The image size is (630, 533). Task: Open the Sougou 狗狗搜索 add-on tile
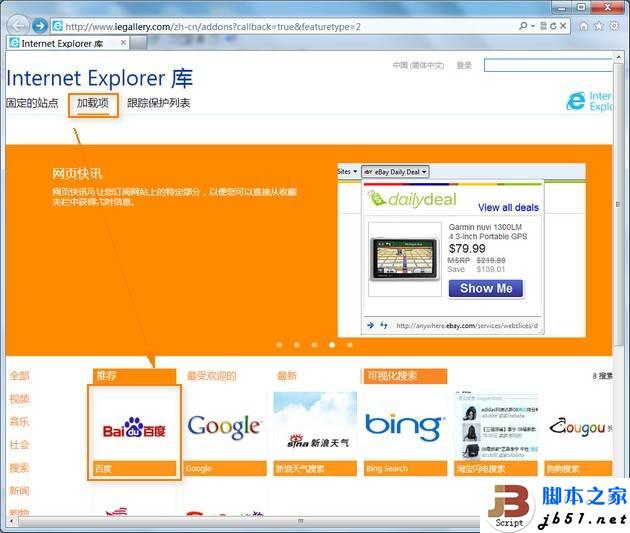(x=579, y=434)
